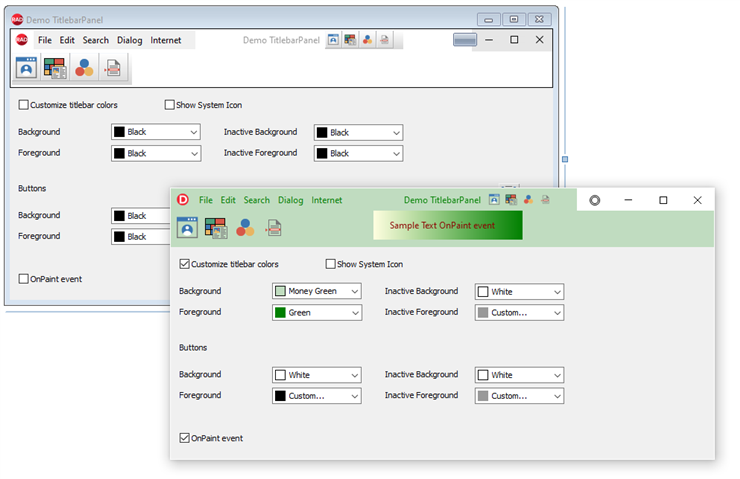This screenshot has width=740, height=479.
Task: Click small colored grid icon beside back window title
Action: (x=350, y=40)
